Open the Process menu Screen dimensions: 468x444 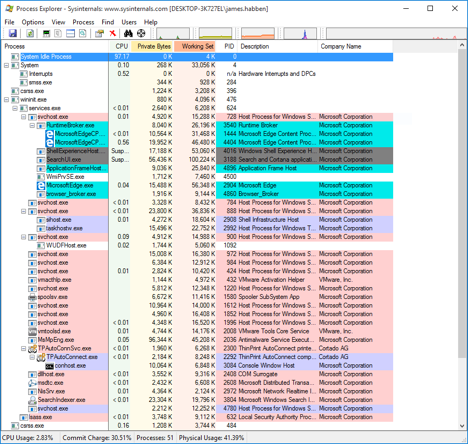tap(83, 22)
